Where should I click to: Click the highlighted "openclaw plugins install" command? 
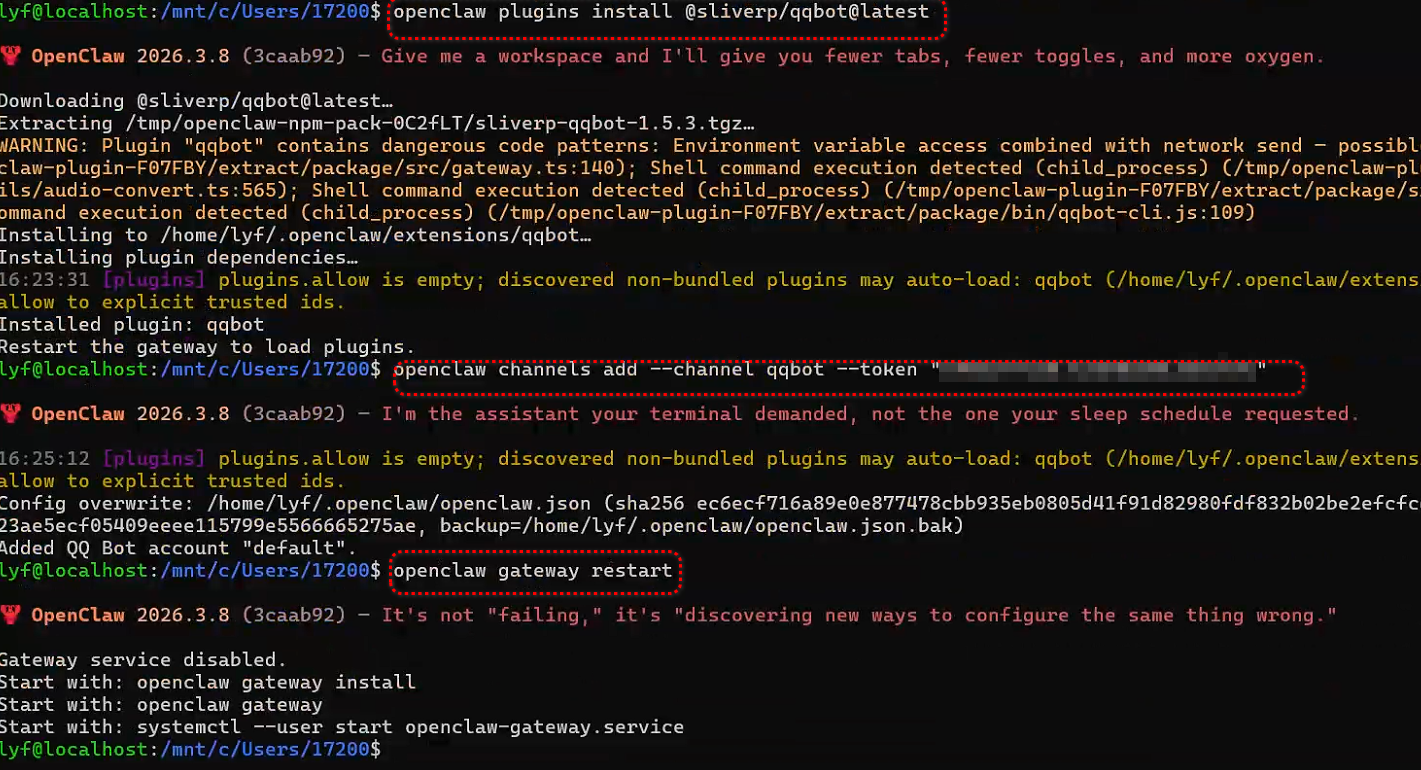(x=661, y=13)
